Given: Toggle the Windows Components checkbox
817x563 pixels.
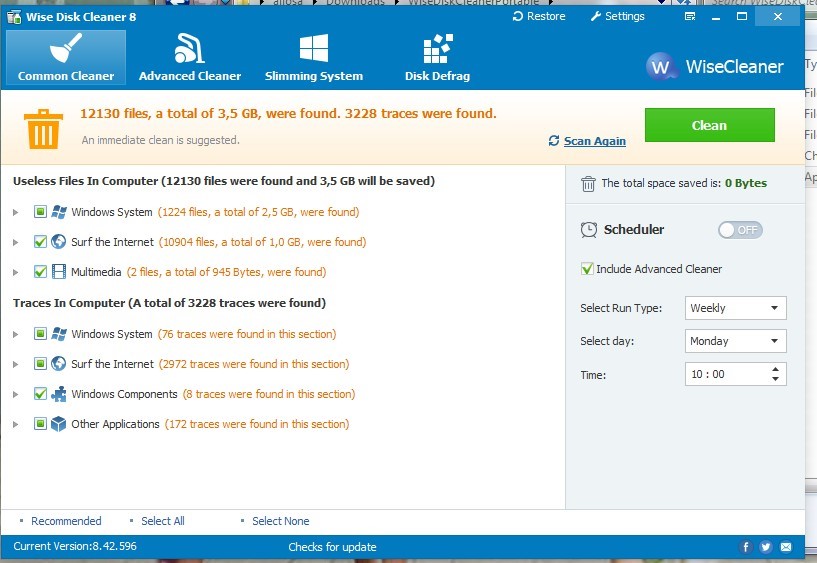Looking at the screenshot, I should coord(41,394).
